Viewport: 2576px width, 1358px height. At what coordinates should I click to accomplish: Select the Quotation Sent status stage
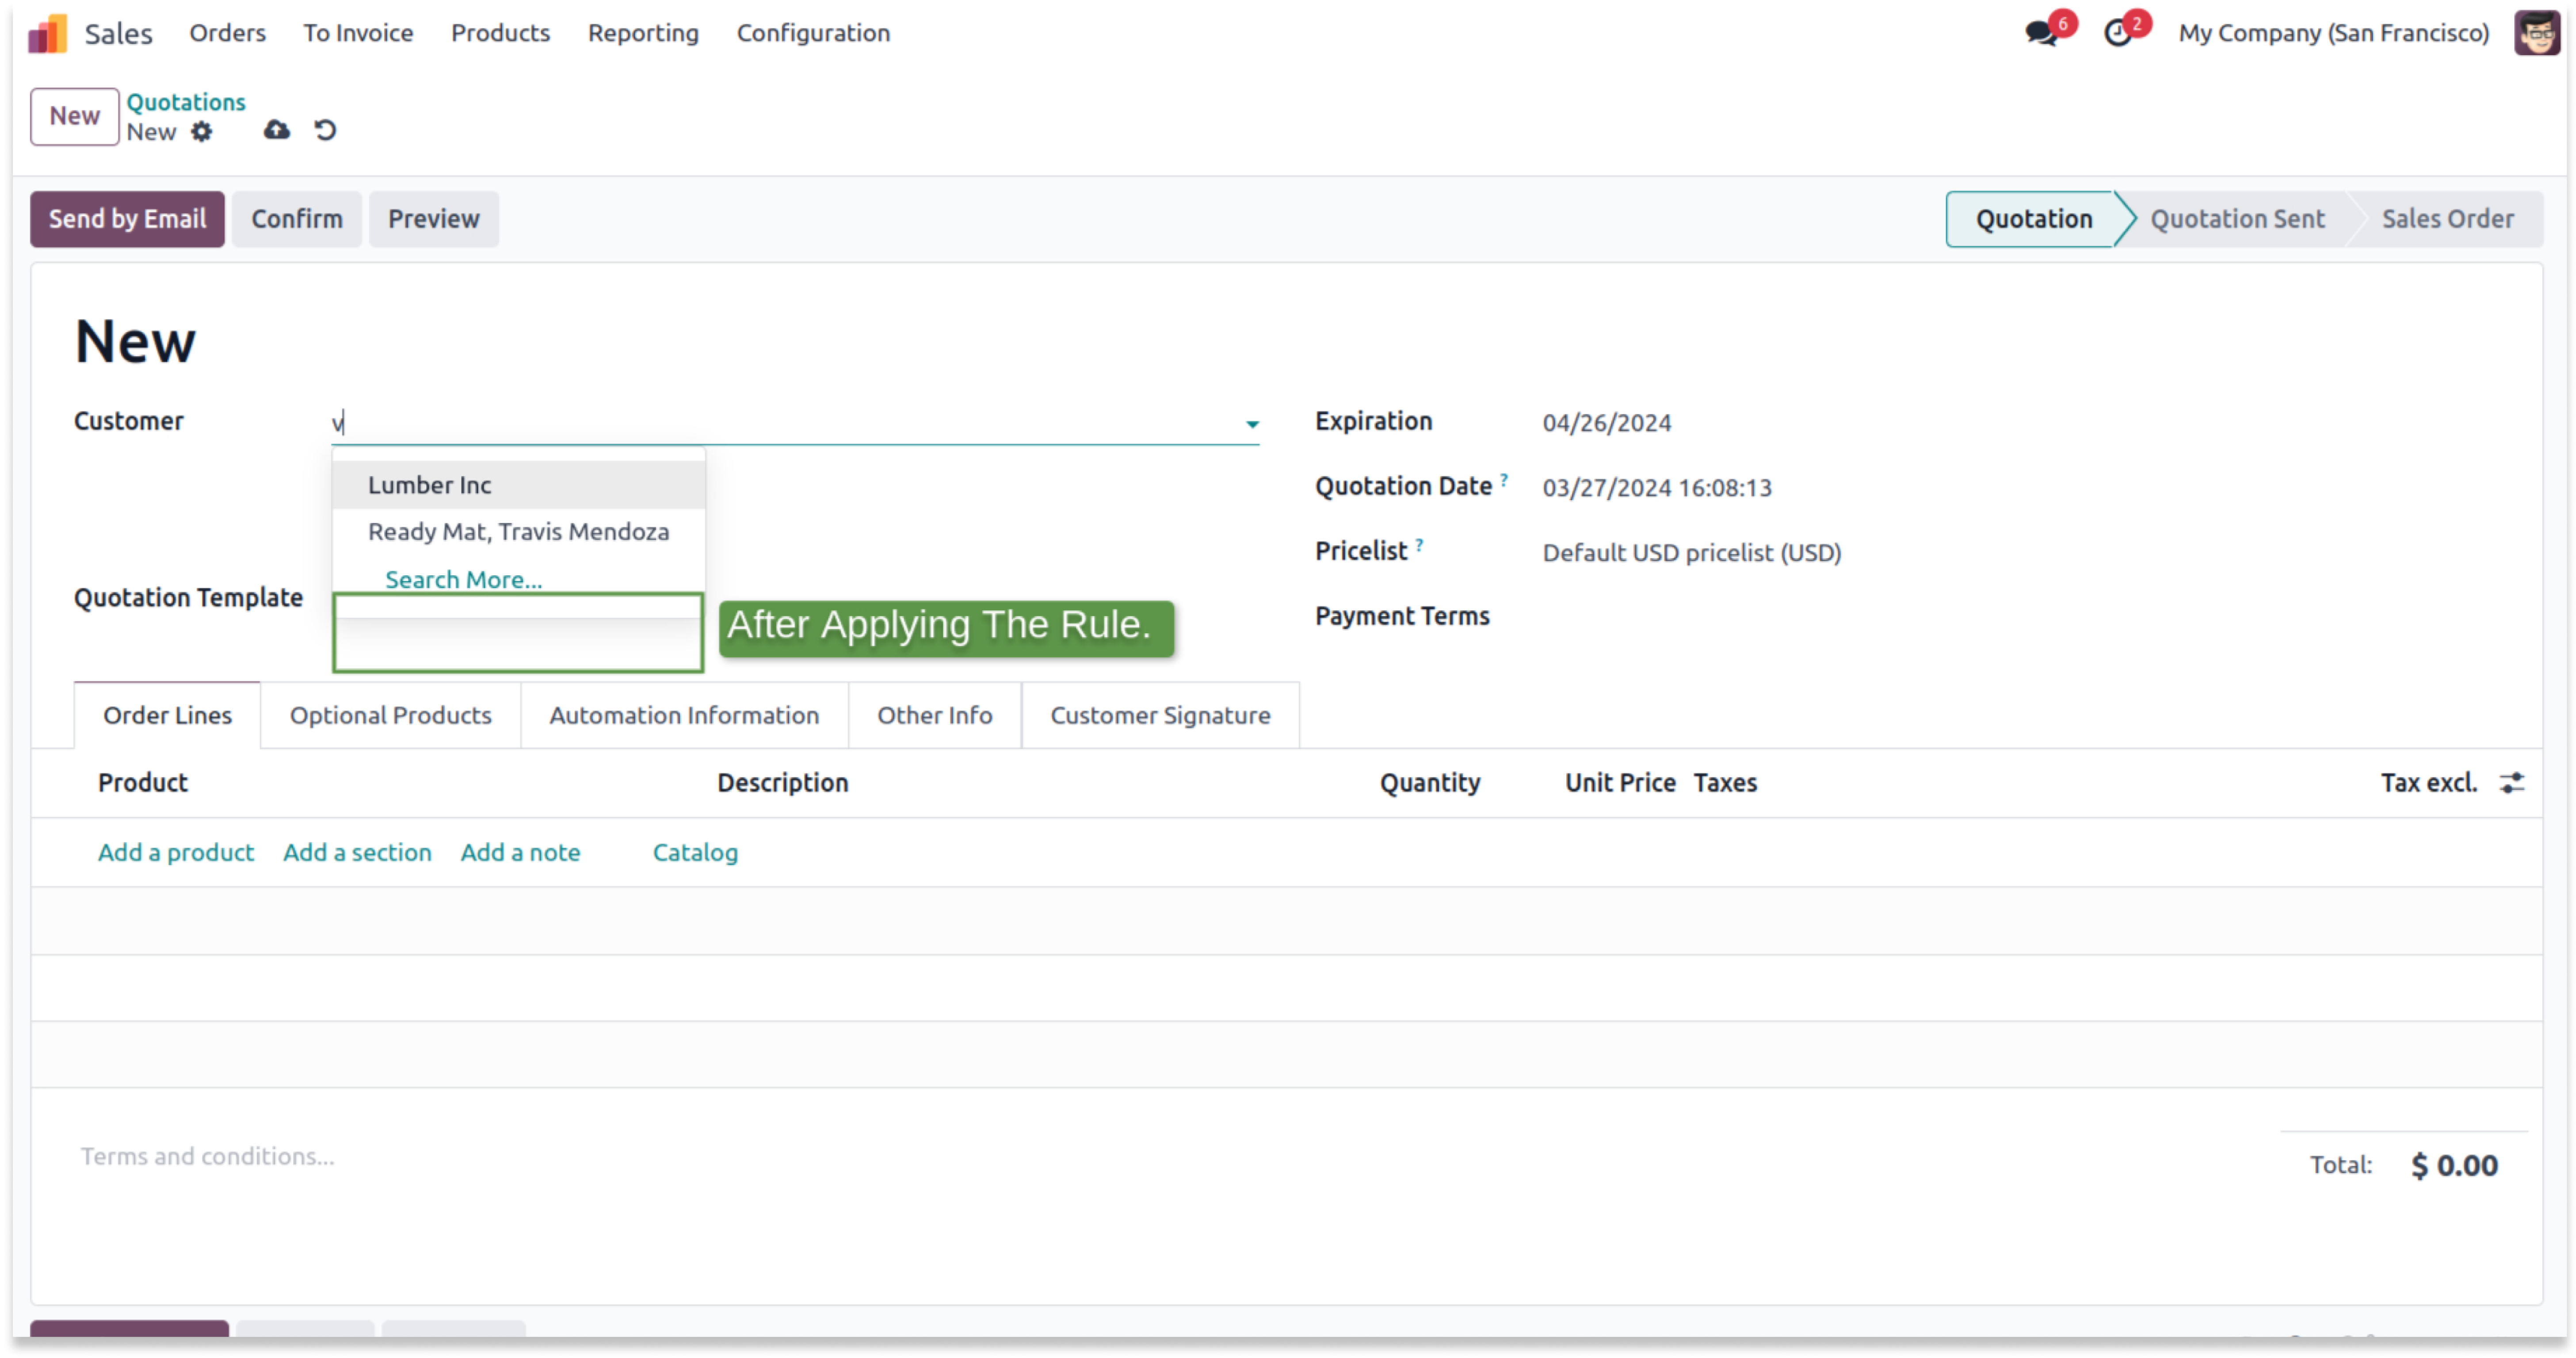[x=2237, y=219]
